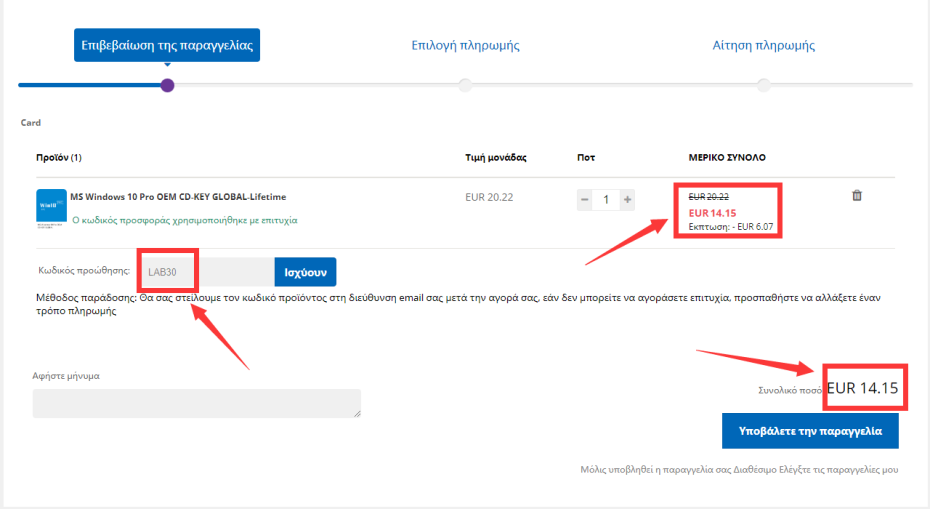The image size is (930, 509).
Task: Click the progress dot under Αίτηση πληρωμής
Action: pos(763,85)
